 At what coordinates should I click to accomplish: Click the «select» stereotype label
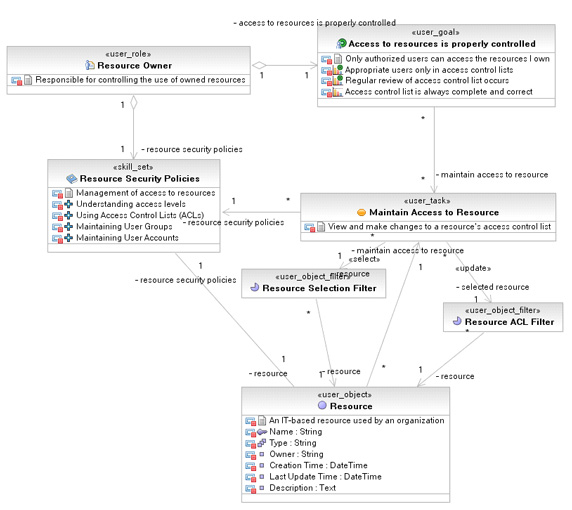364,259
